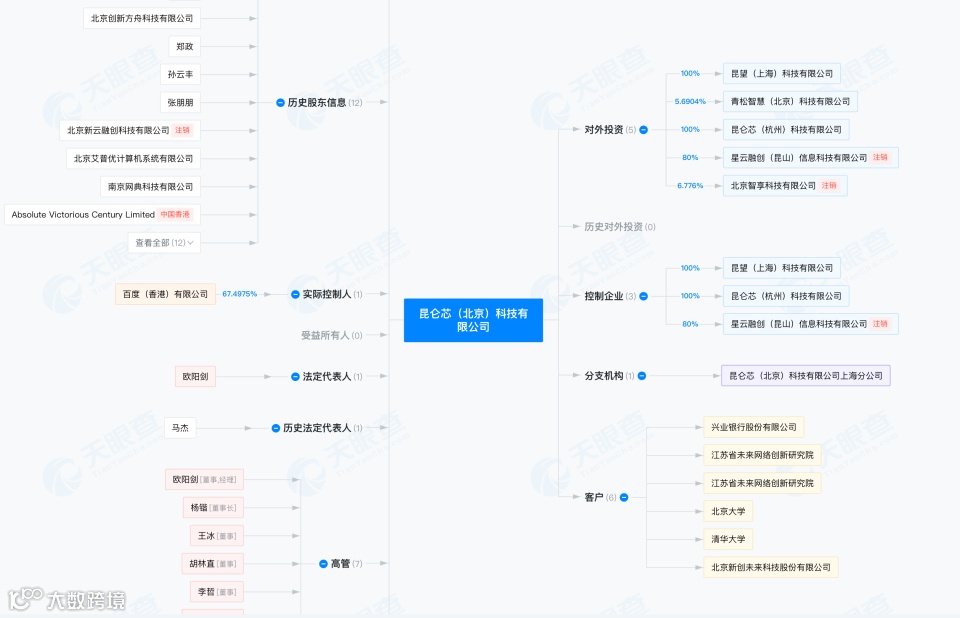Click the 6.776% stake label
Screen dimensions: 960x618
pyautogui.click(x=690, y=186)
